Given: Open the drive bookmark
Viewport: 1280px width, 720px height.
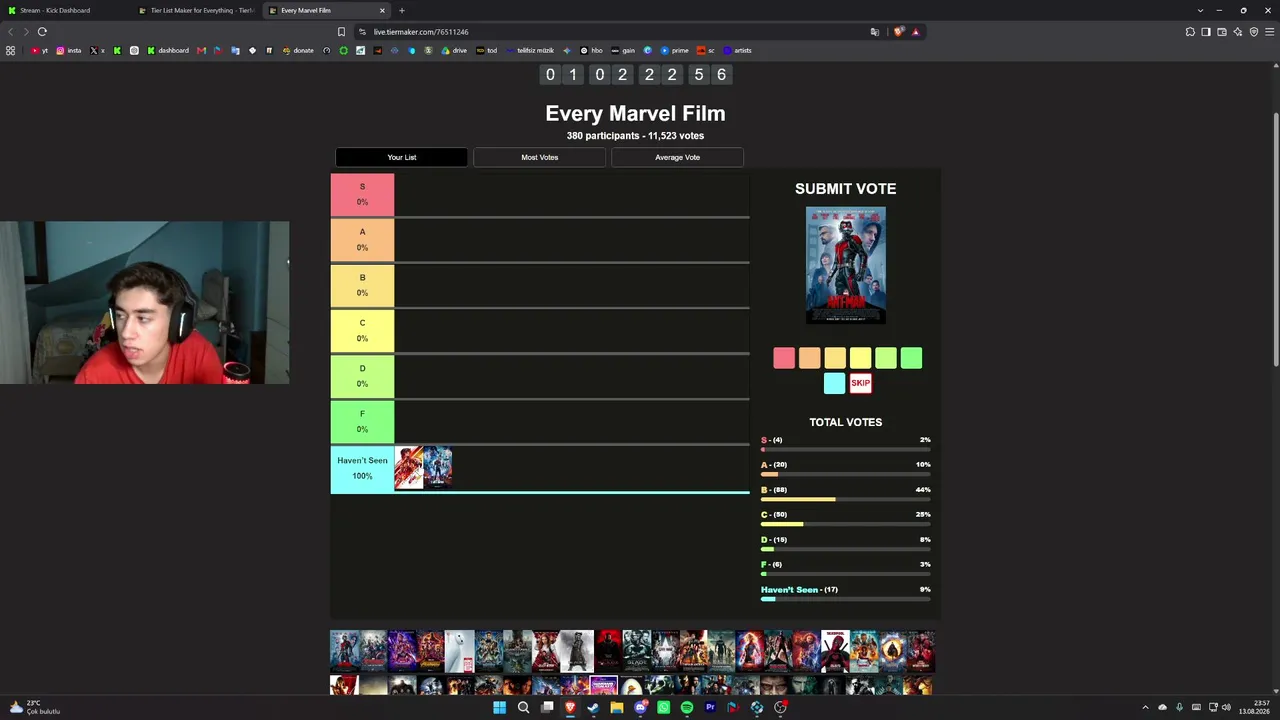Looking at the screenshot, I should click(x=454, y=50).
